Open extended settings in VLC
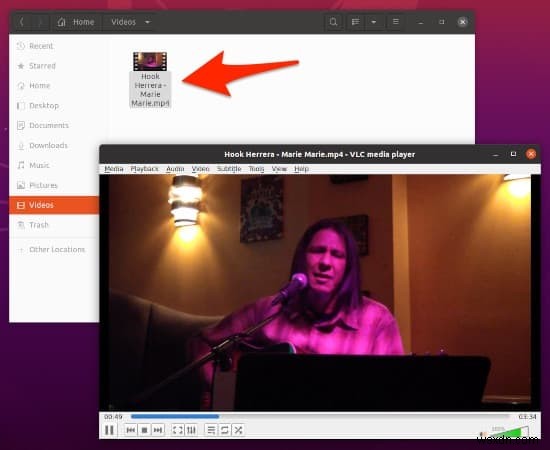Screen dimensions: 550x450 pos(191,430)
